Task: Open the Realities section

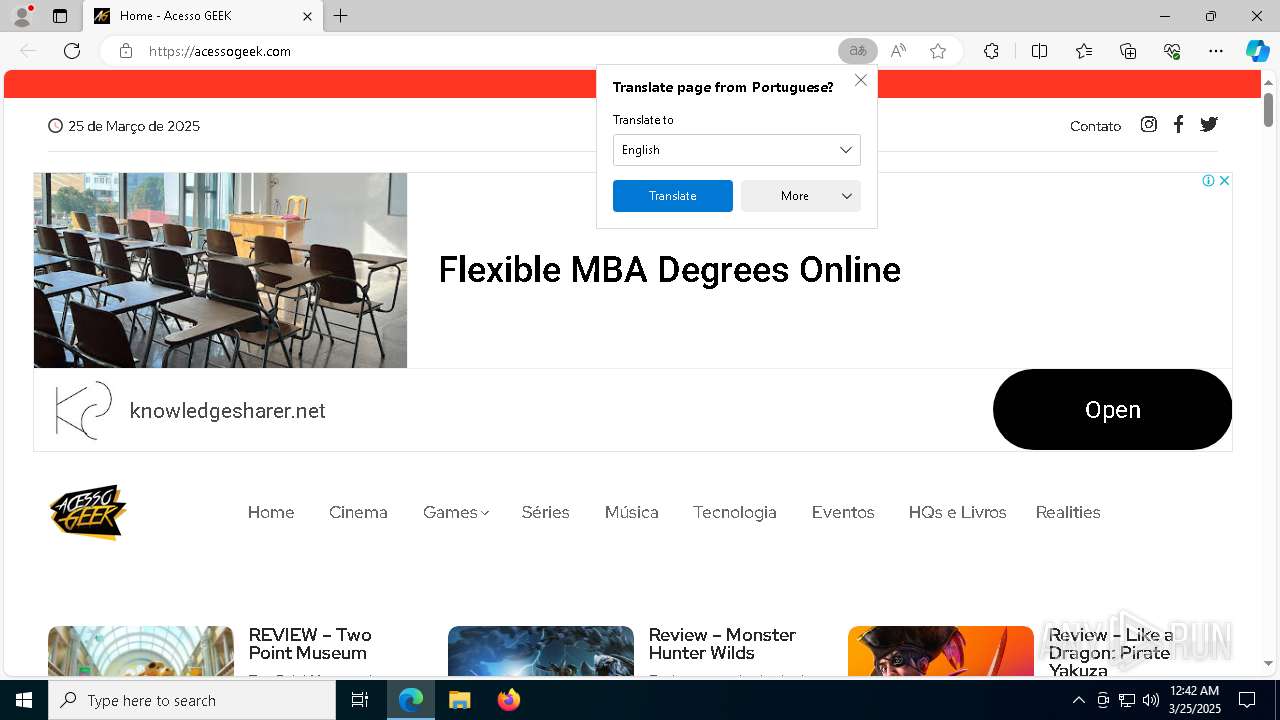Action: pos(1068,512)
